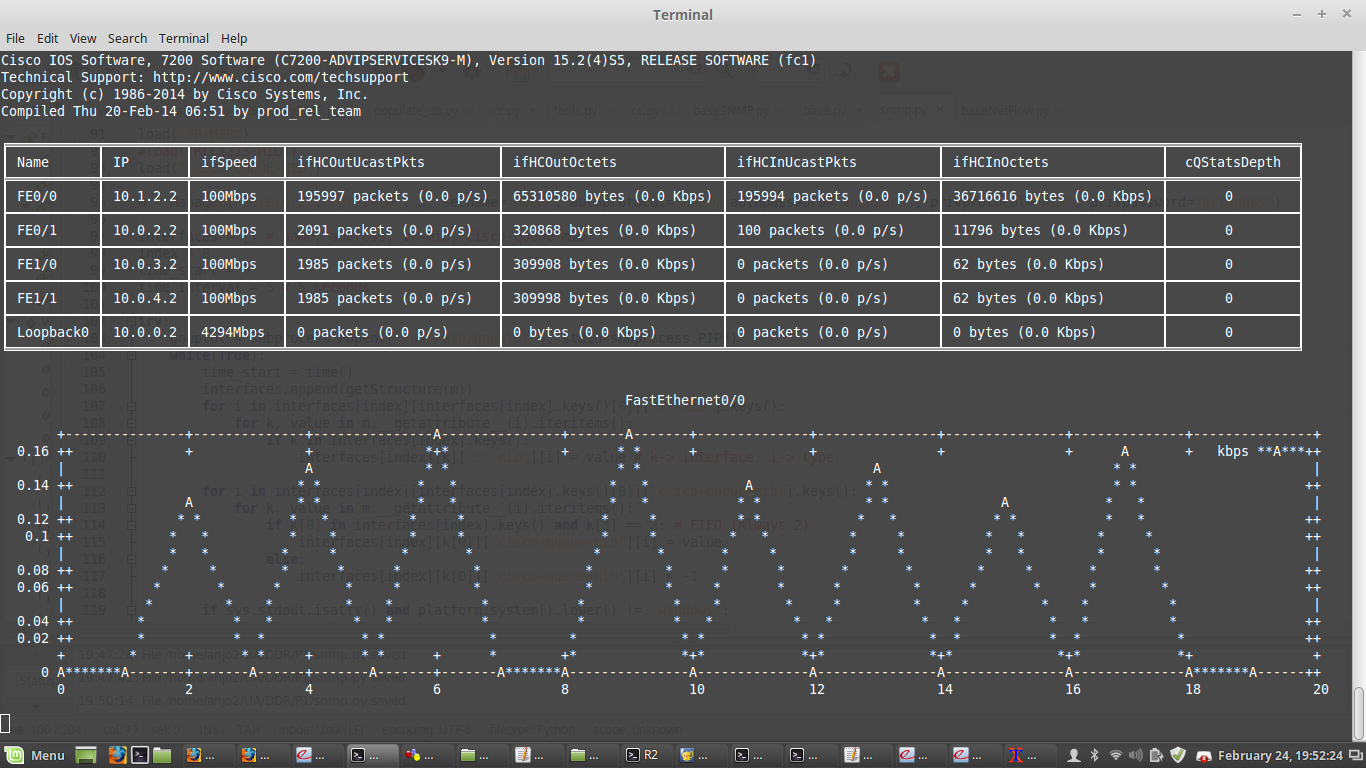Open the battery power tray icon

point(1156,755)
